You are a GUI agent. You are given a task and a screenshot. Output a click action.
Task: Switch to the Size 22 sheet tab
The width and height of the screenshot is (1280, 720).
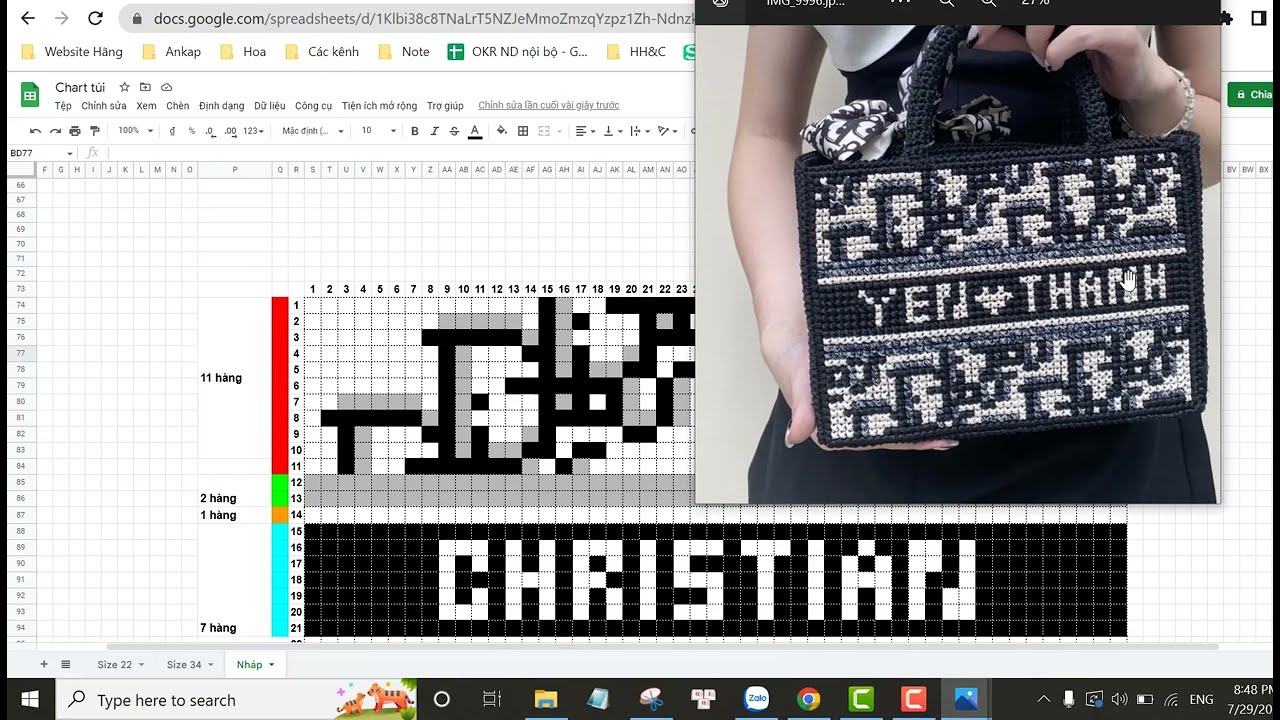pyautogui.click(x=120, y=664)
